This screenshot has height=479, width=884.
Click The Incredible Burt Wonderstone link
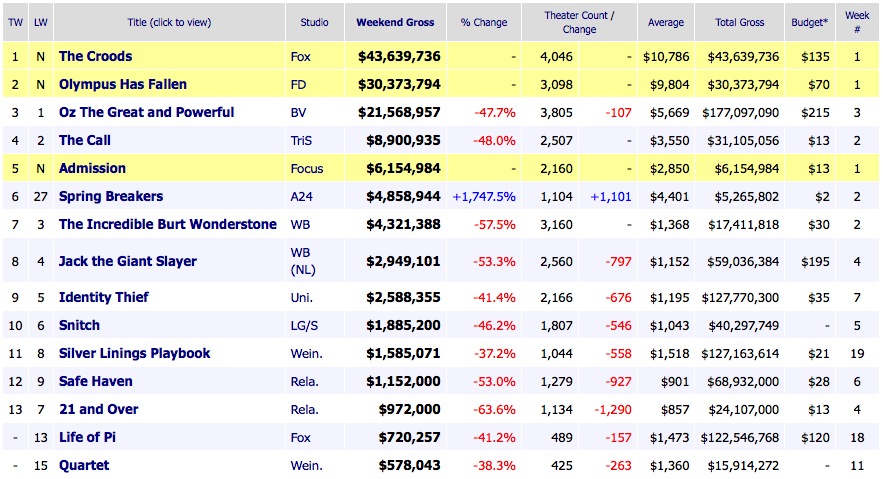pyautogui.click(x=167, y=224)
